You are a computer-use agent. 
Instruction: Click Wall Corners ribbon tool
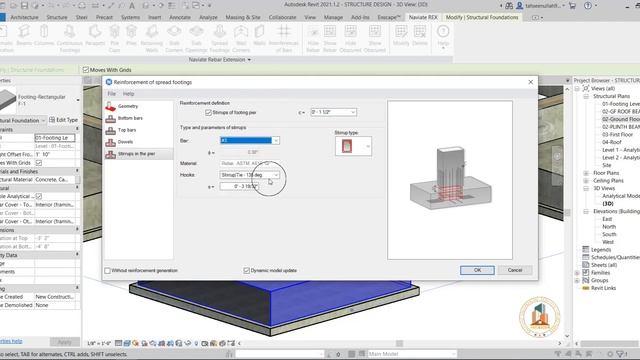[x=241, y=39]
